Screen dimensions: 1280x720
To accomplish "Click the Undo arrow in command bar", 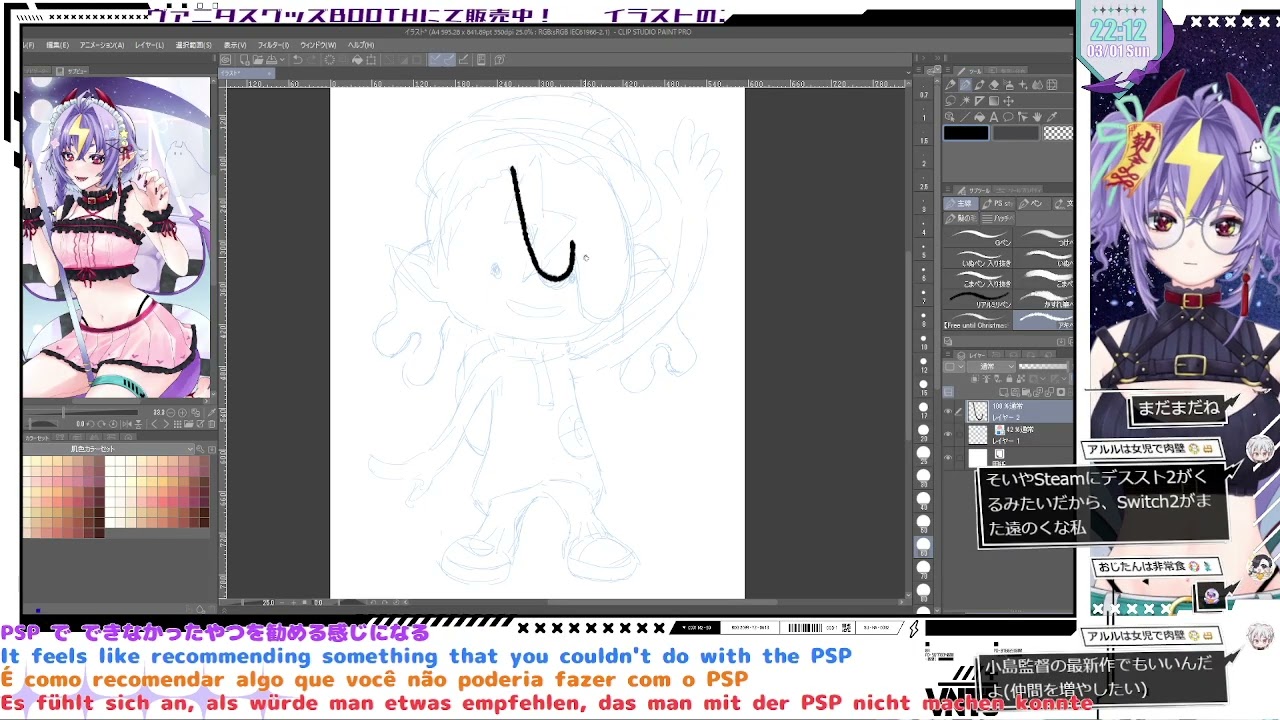I will pos(298,60).
